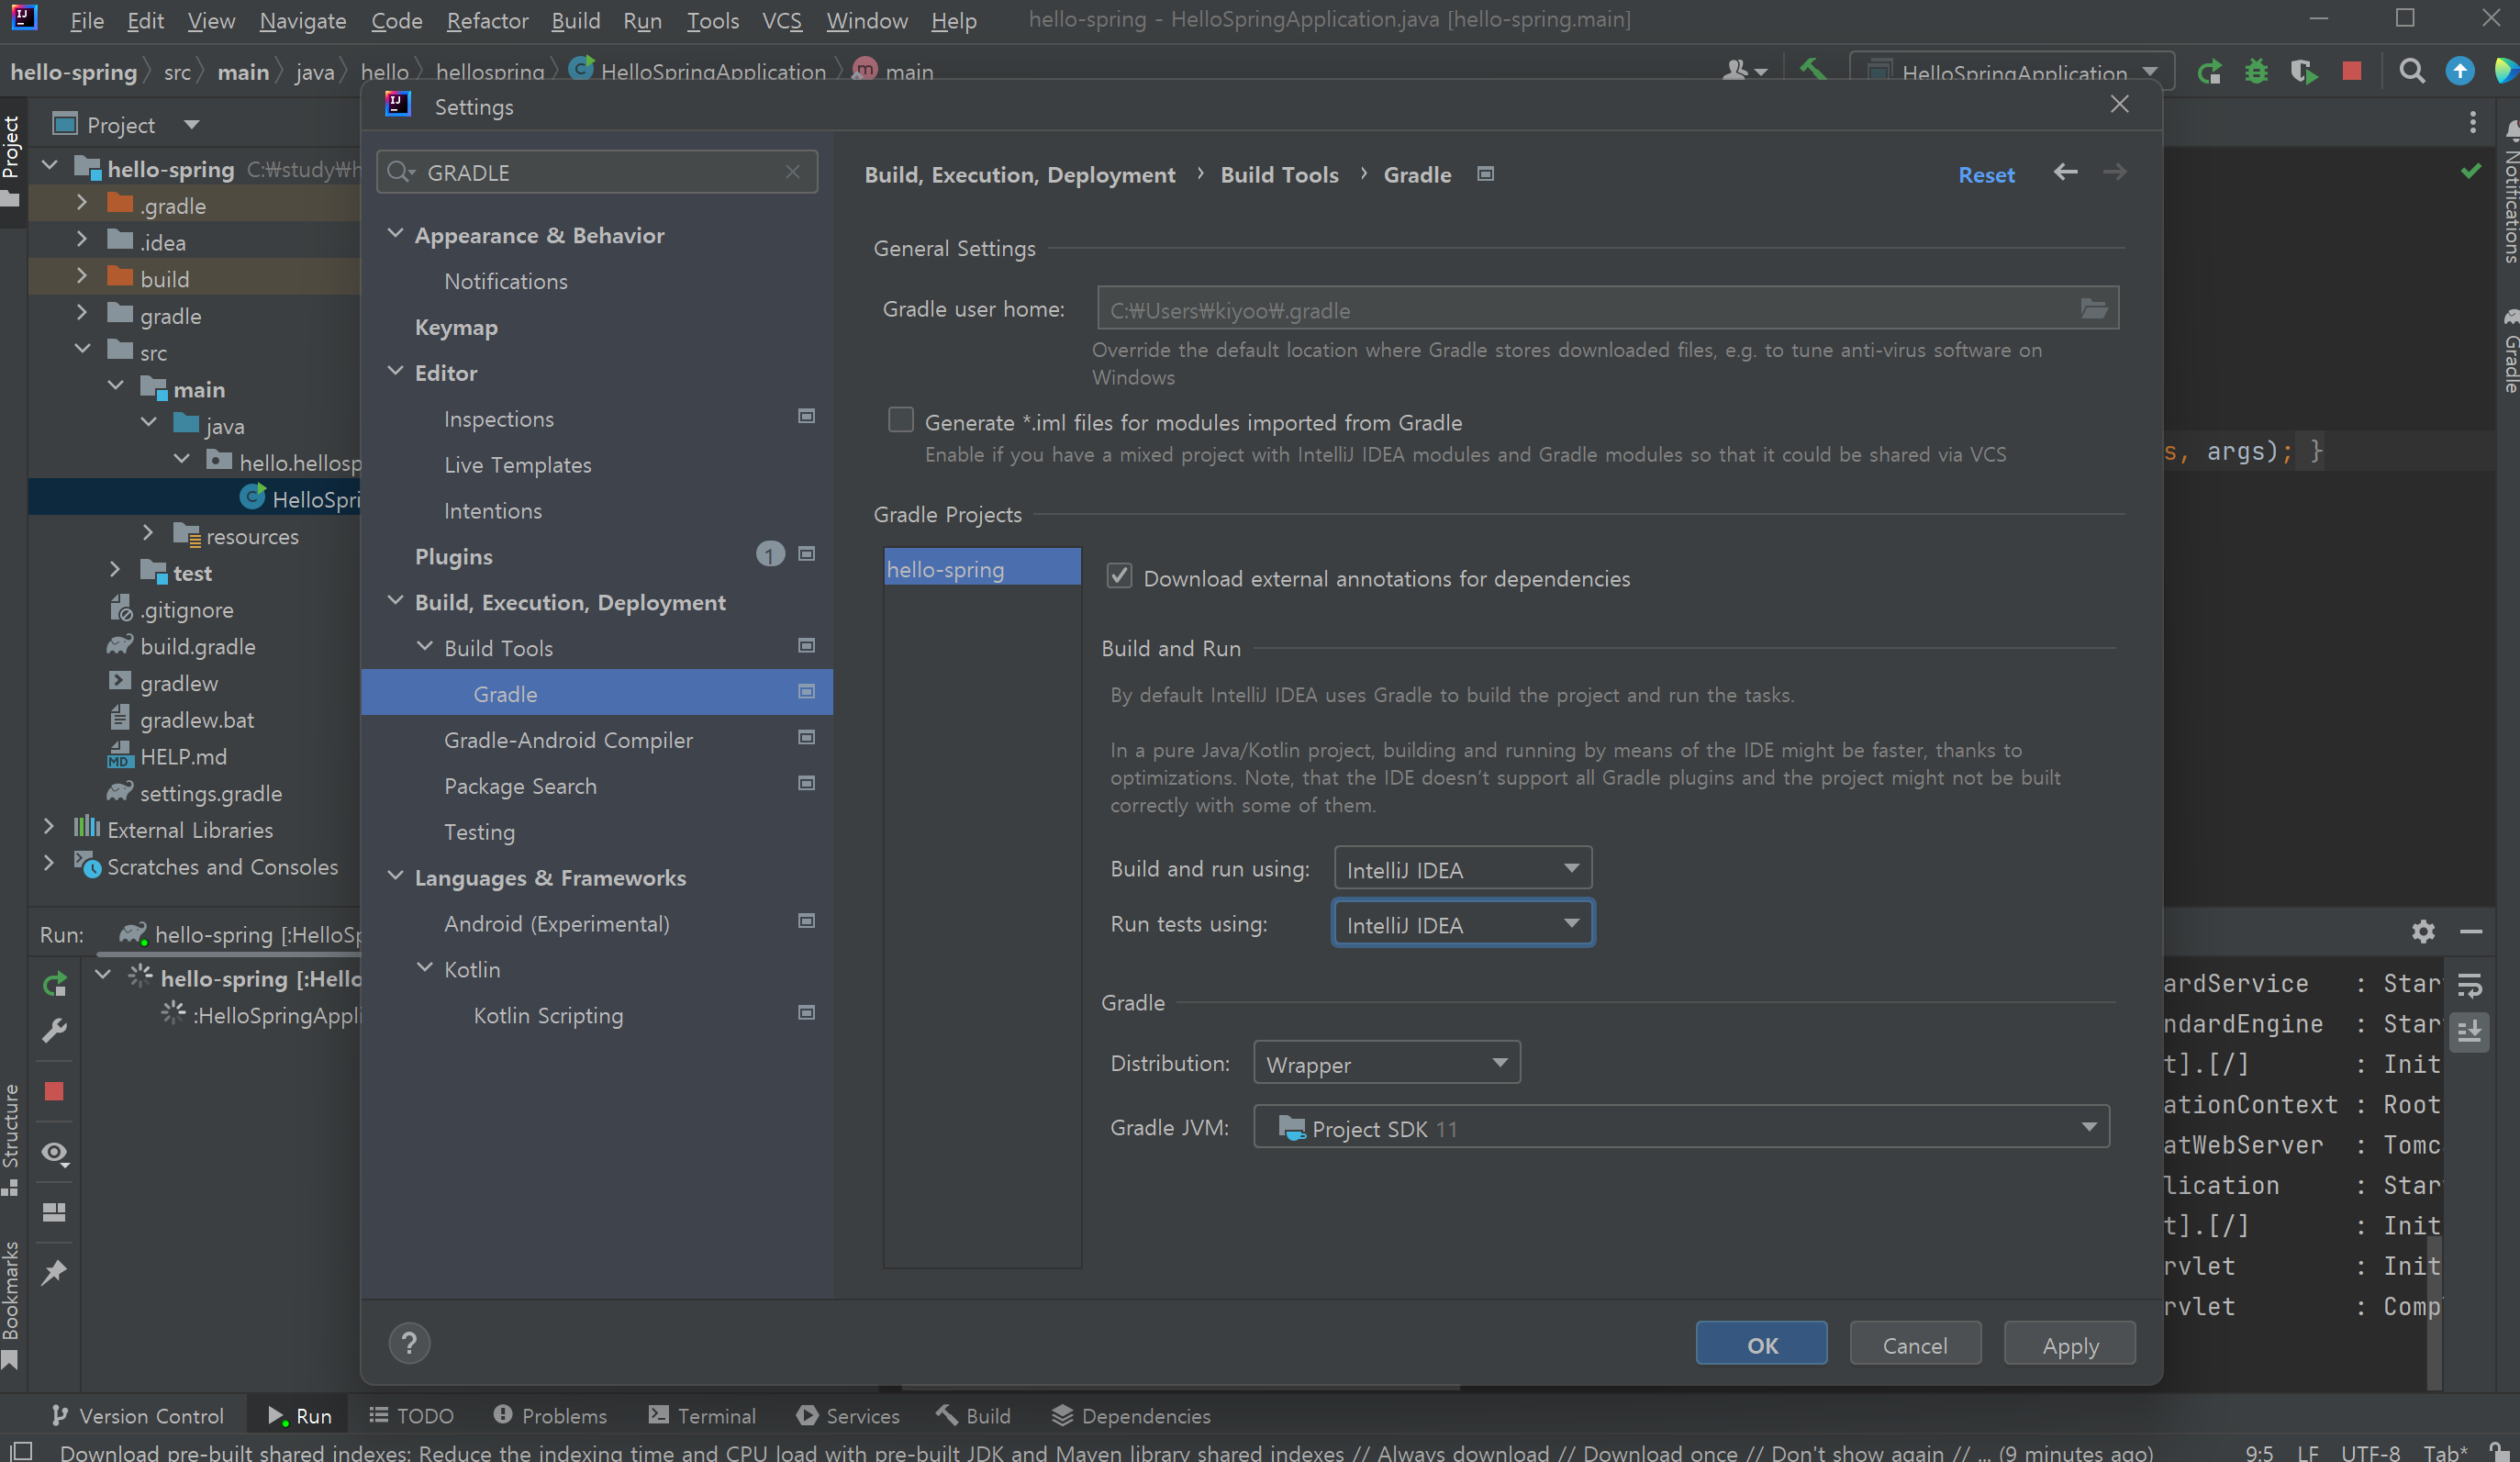Navigate back arrow in Settings dialog

tap(2066, 173)
